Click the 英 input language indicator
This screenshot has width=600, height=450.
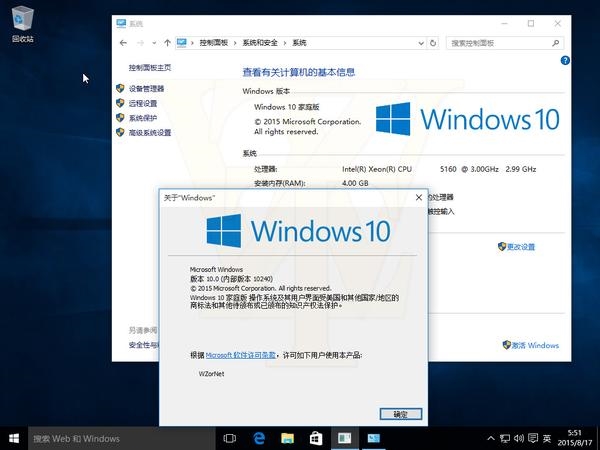point(547,439)
